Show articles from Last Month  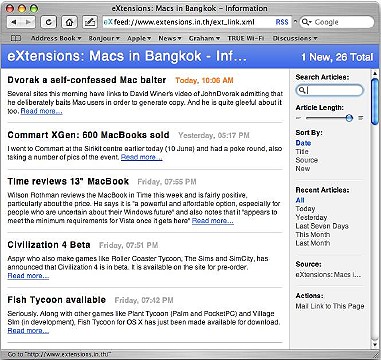[313, 243]
